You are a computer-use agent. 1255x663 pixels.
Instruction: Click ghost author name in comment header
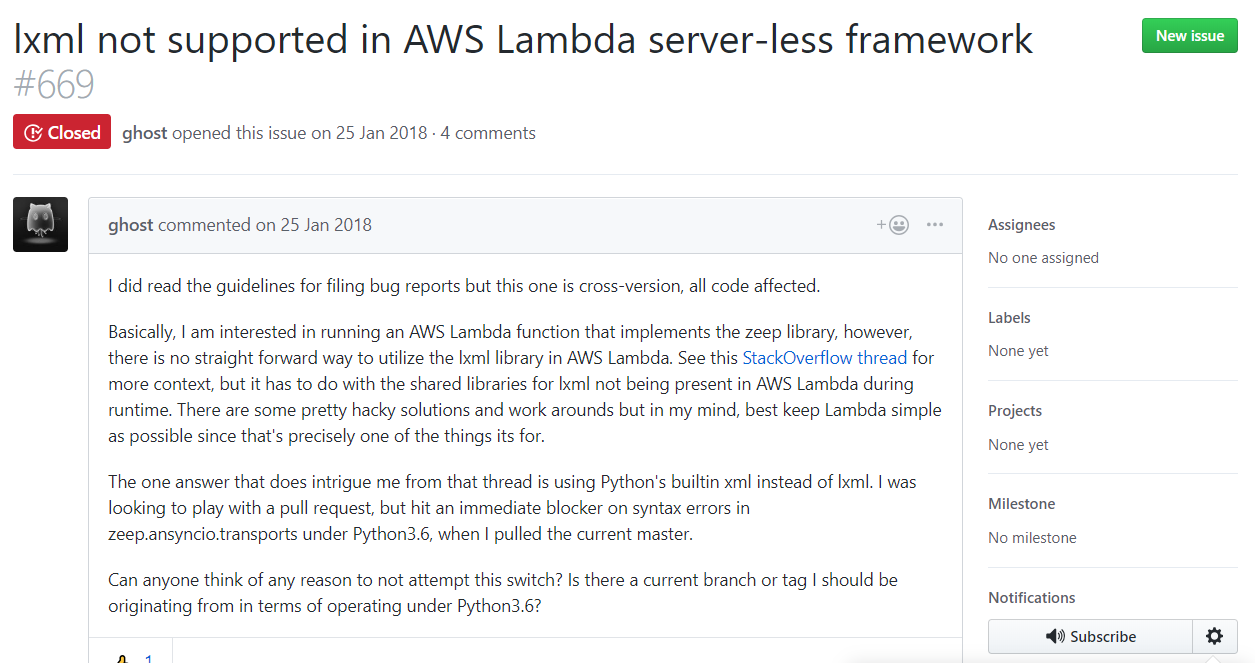tap(131, 225)
